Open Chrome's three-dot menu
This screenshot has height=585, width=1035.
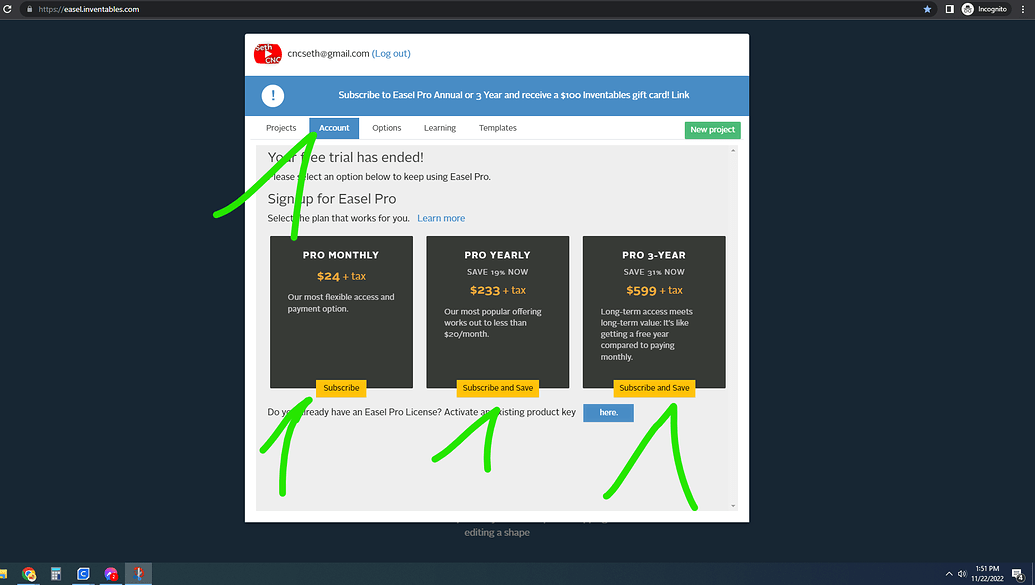(x=1022, y=8)
